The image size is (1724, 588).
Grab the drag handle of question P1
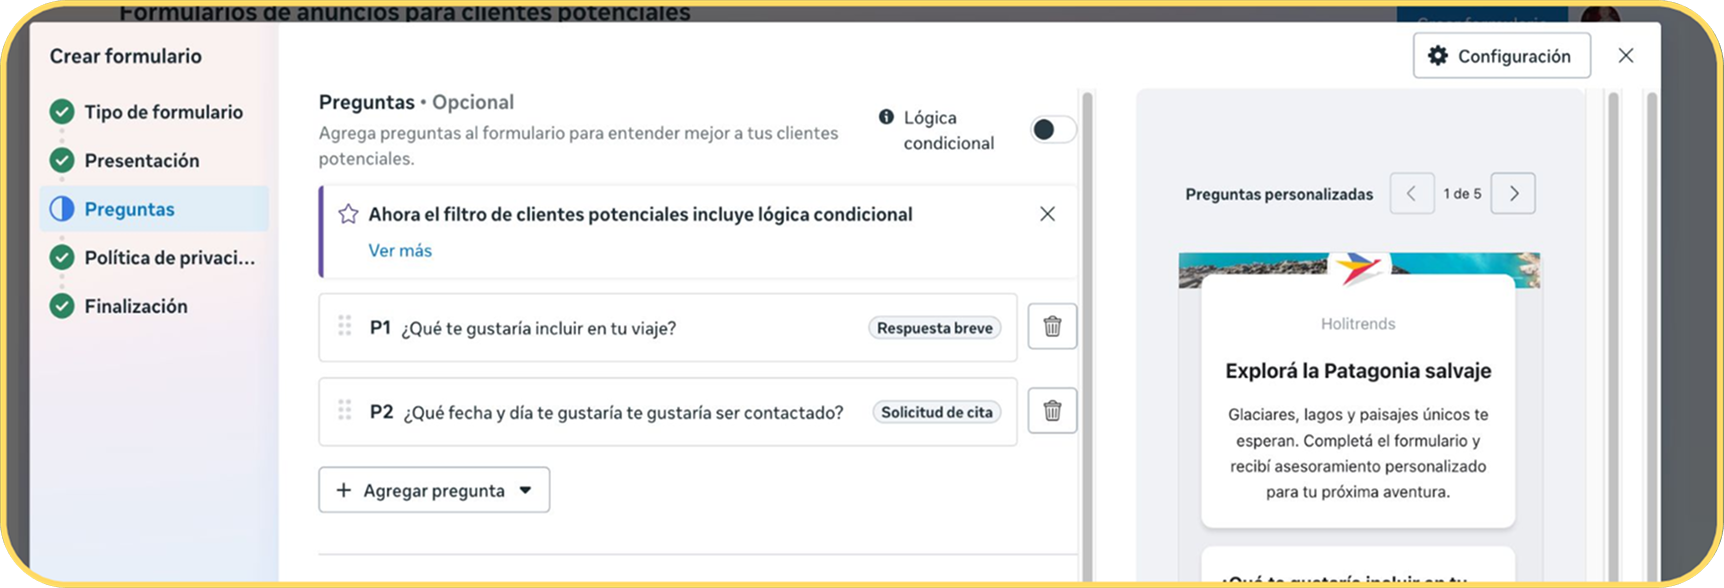pyautogui.click(x=345, y=326)
